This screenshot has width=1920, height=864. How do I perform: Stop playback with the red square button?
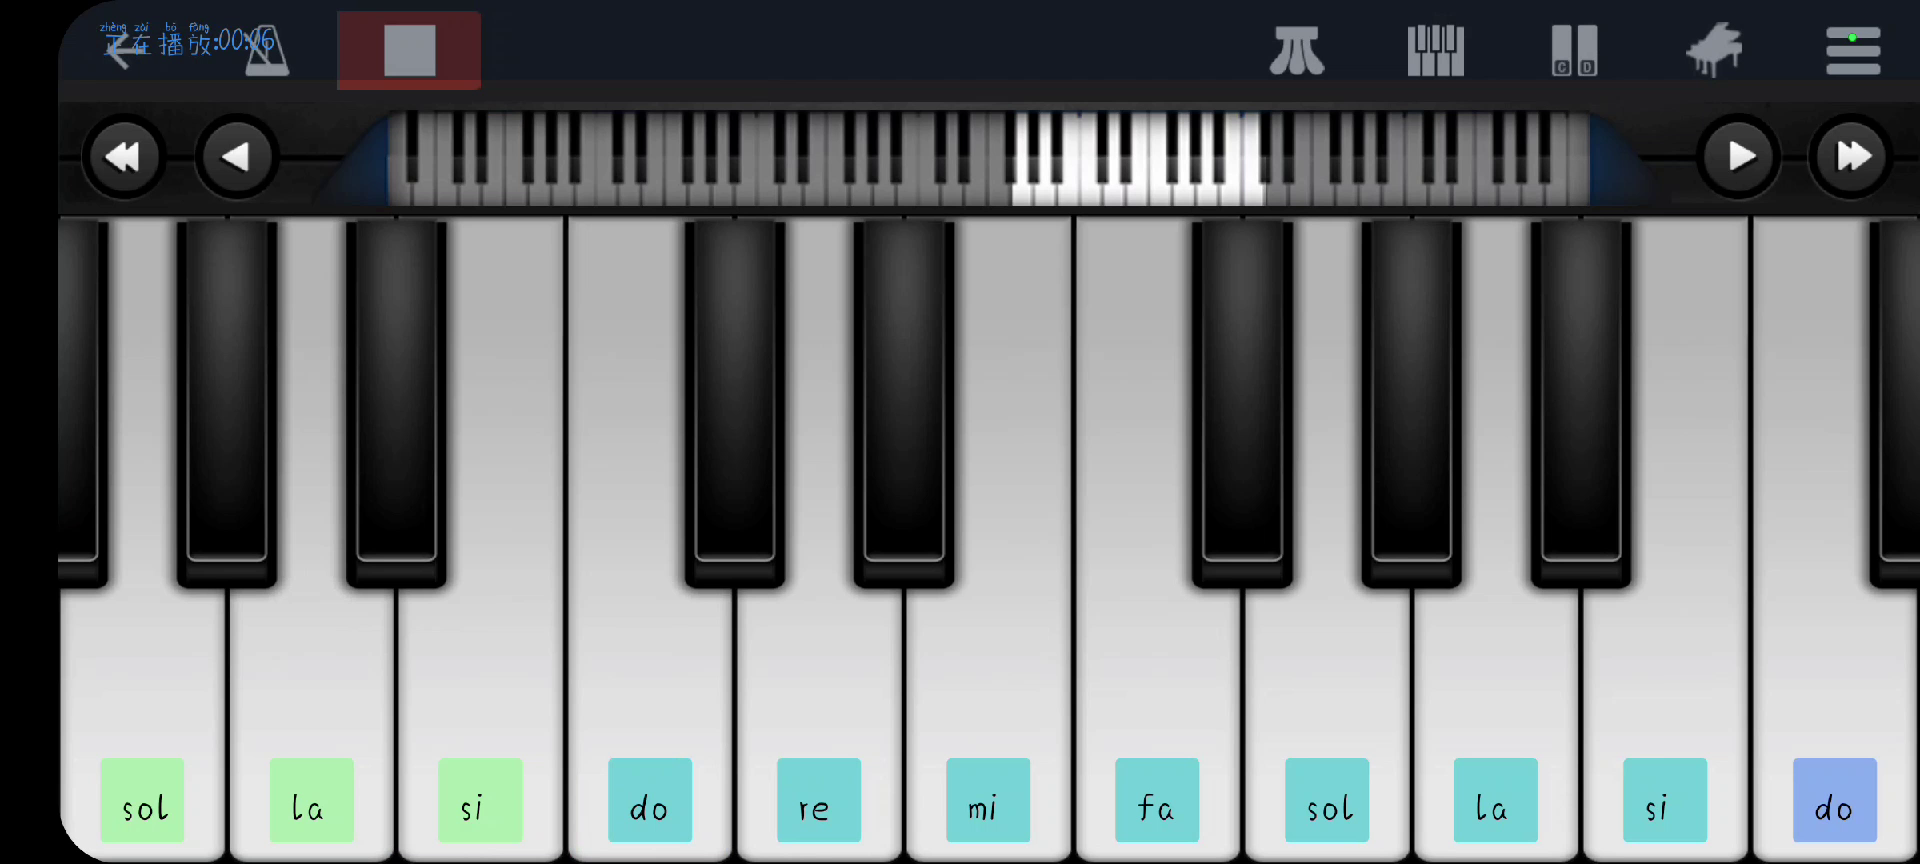click(409, 50)
